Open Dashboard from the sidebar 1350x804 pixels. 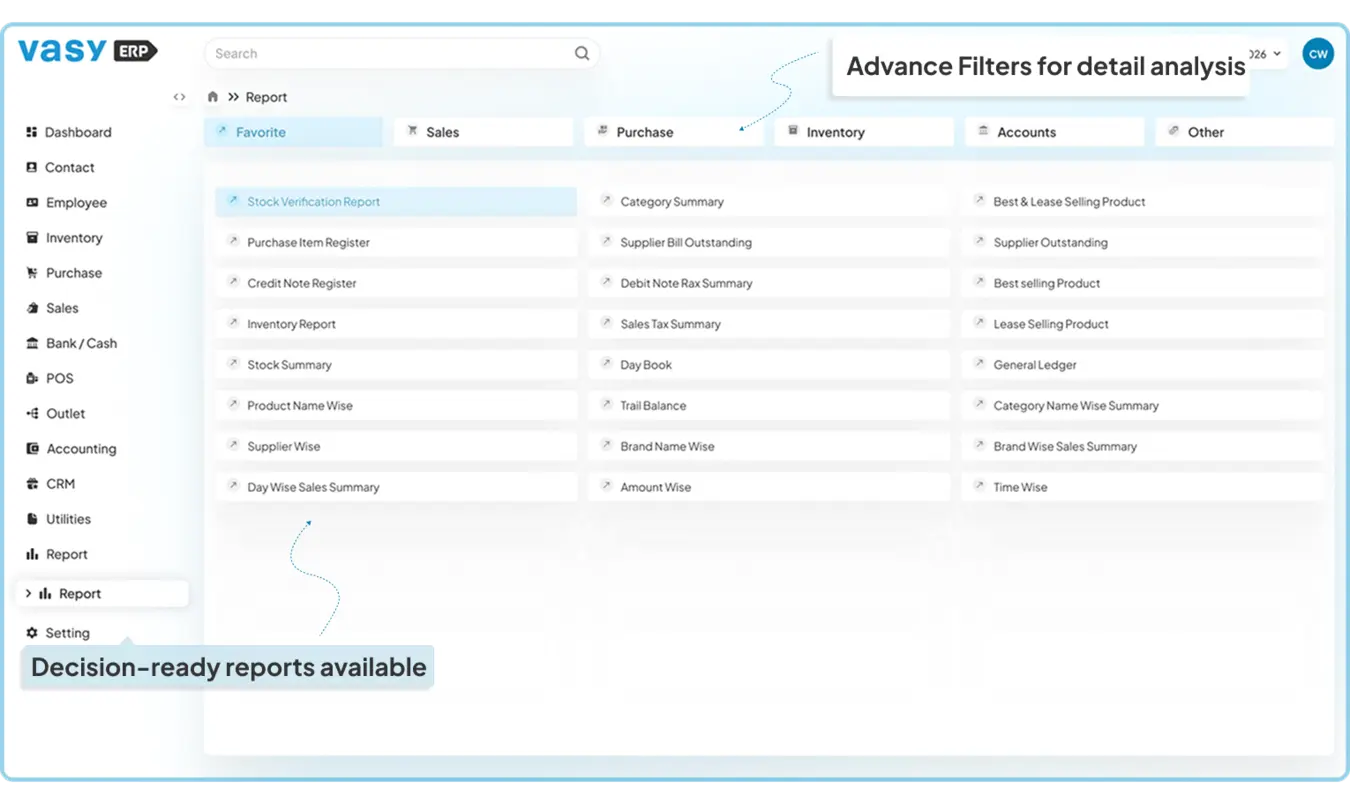(x=77, y=132)
